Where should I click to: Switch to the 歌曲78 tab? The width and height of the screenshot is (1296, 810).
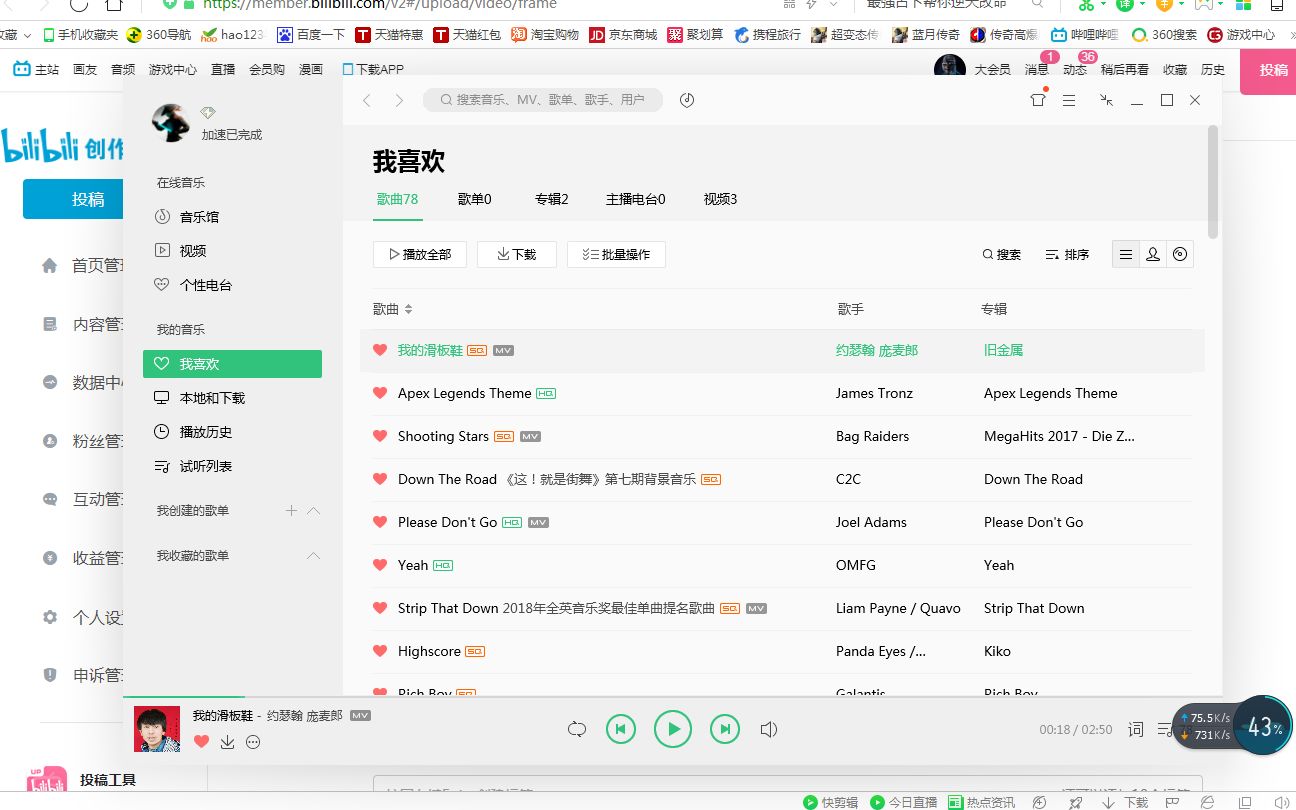[397, 199]
